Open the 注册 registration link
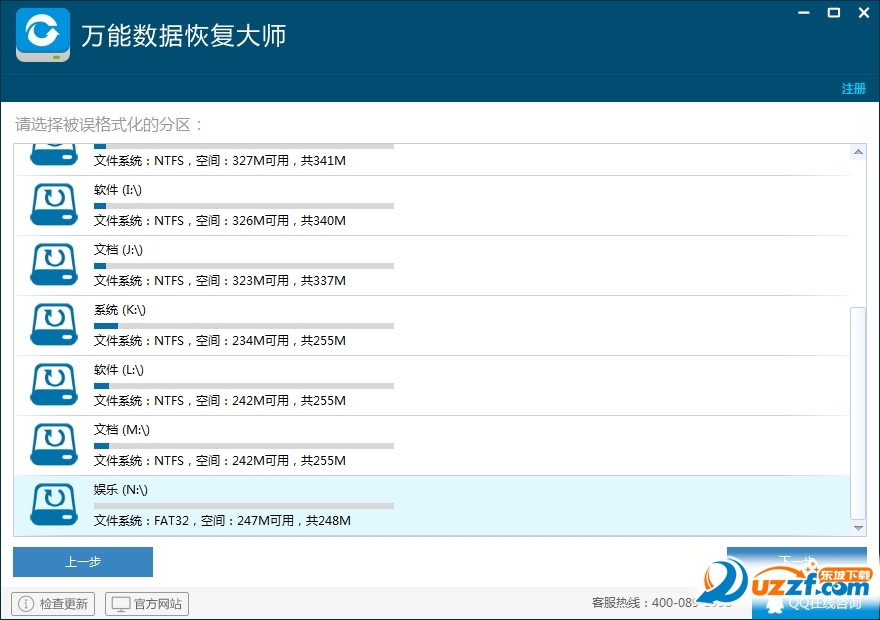Viewport: 880px width, 620px height. [x=853, y=89]
